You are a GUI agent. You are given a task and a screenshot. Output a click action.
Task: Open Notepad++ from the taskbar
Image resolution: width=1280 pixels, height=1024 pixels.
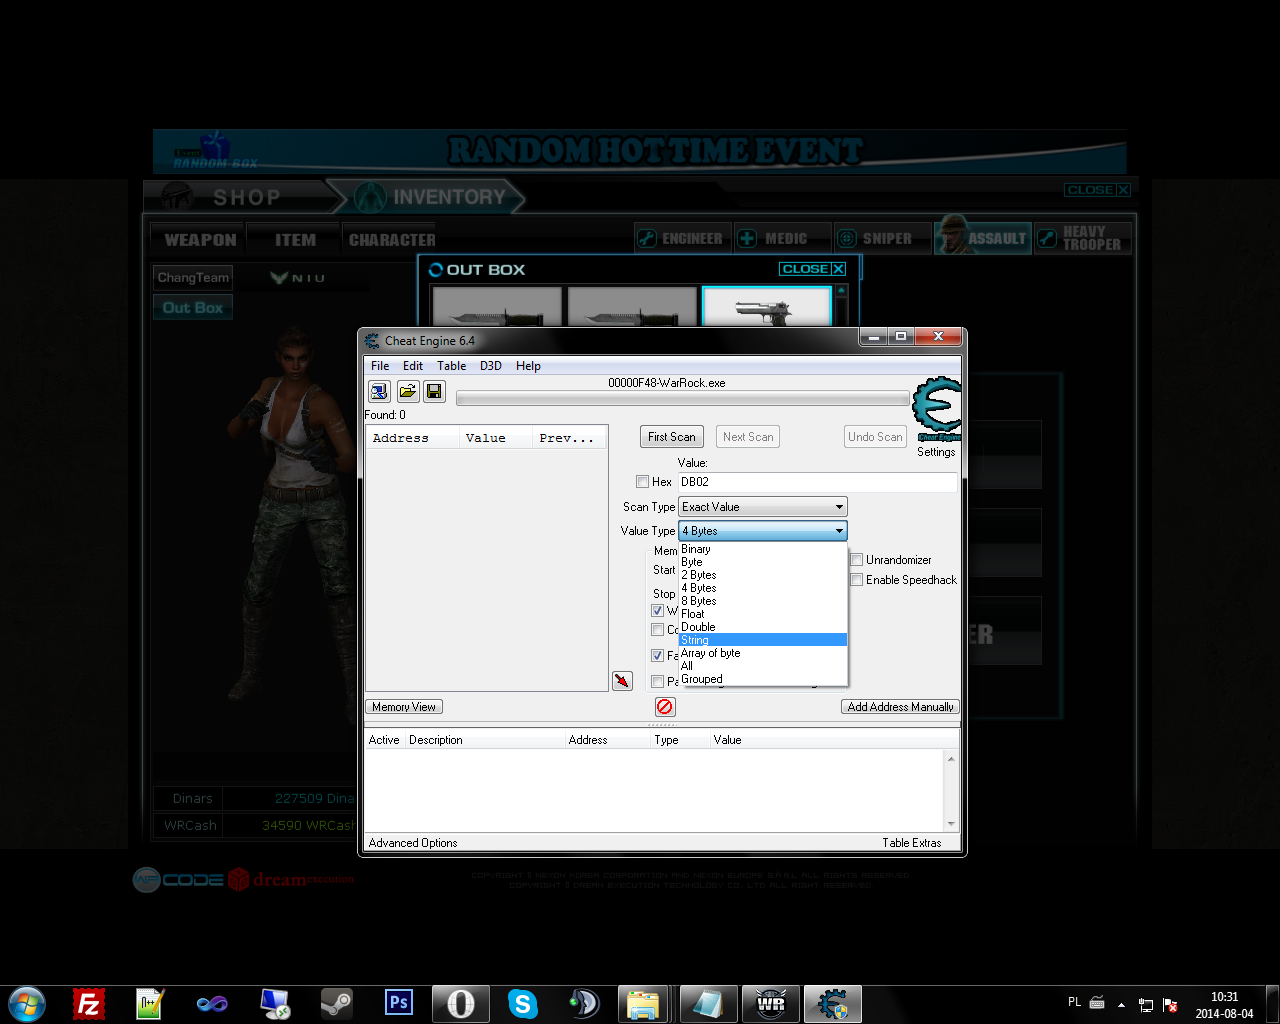[150, 1003]
